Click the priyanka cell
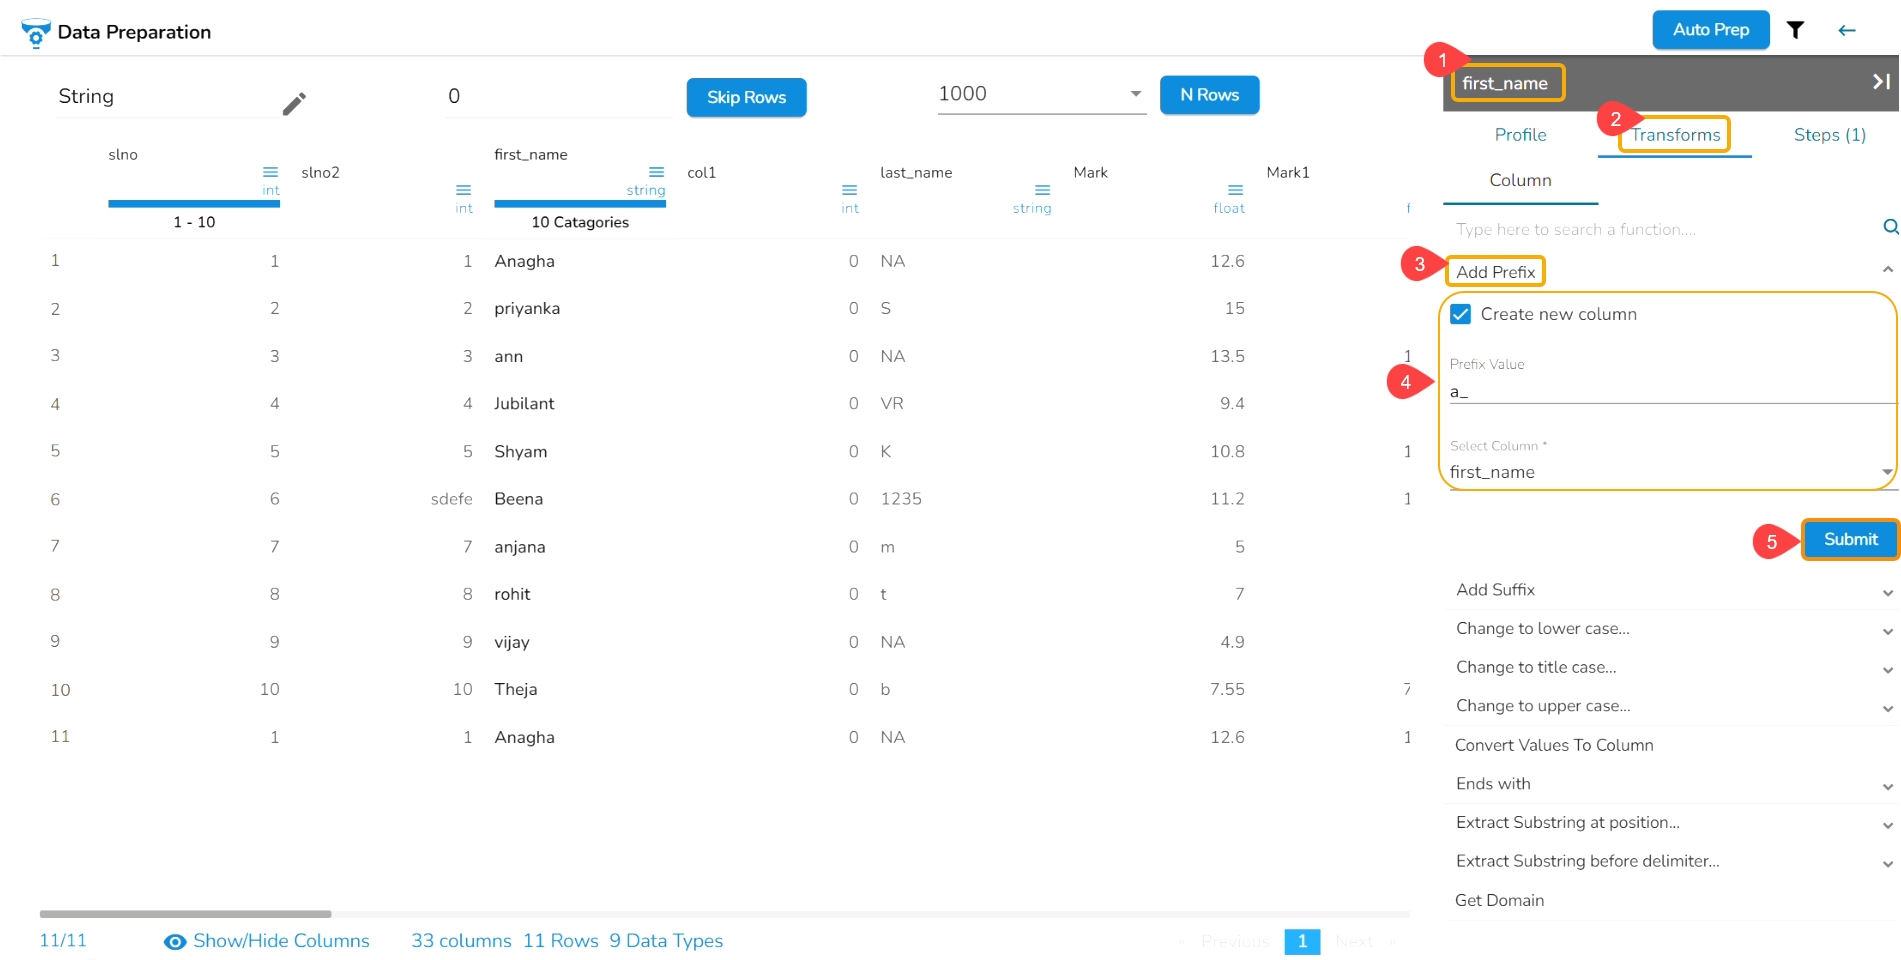The height and width of the screenshot is (960, 1901). pyautogui.click(x=527, y=309)
